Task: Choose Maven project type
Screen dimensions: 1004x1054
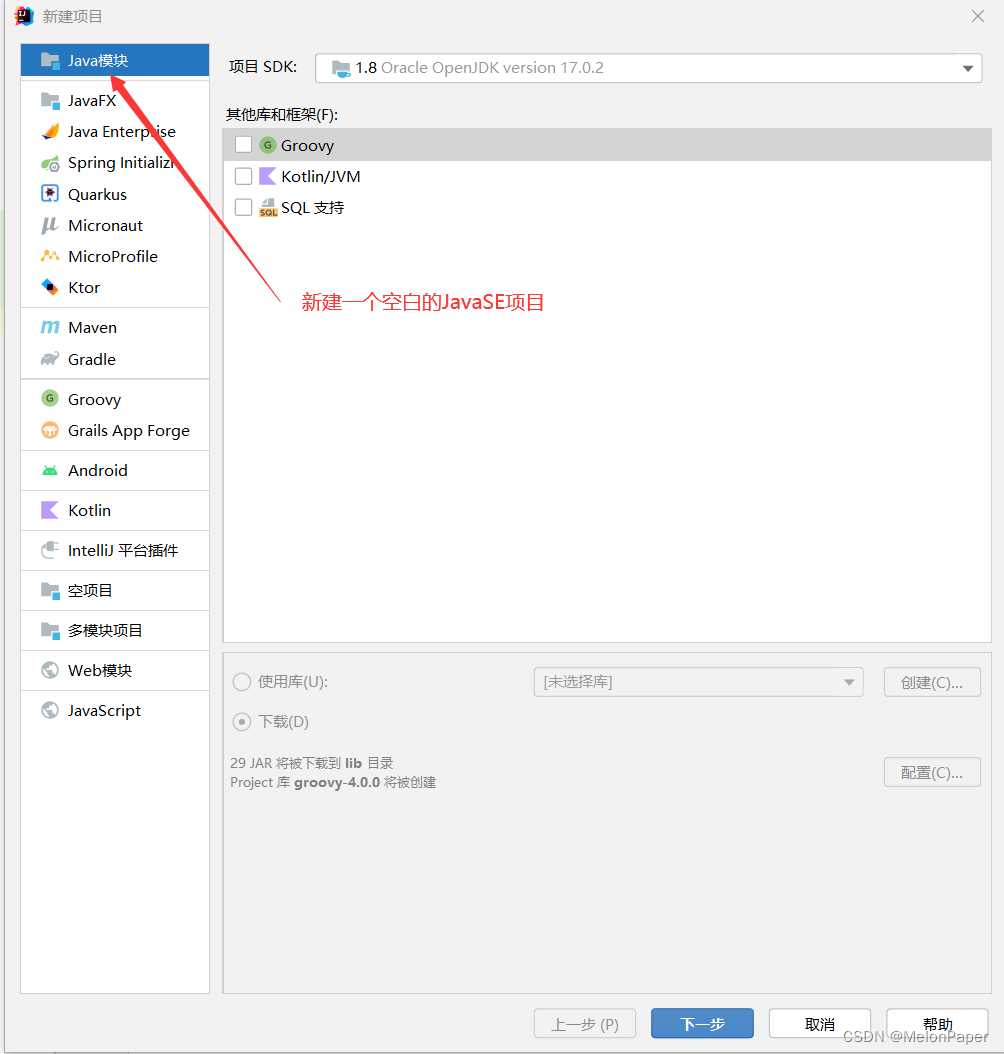Action: point(115,327)
